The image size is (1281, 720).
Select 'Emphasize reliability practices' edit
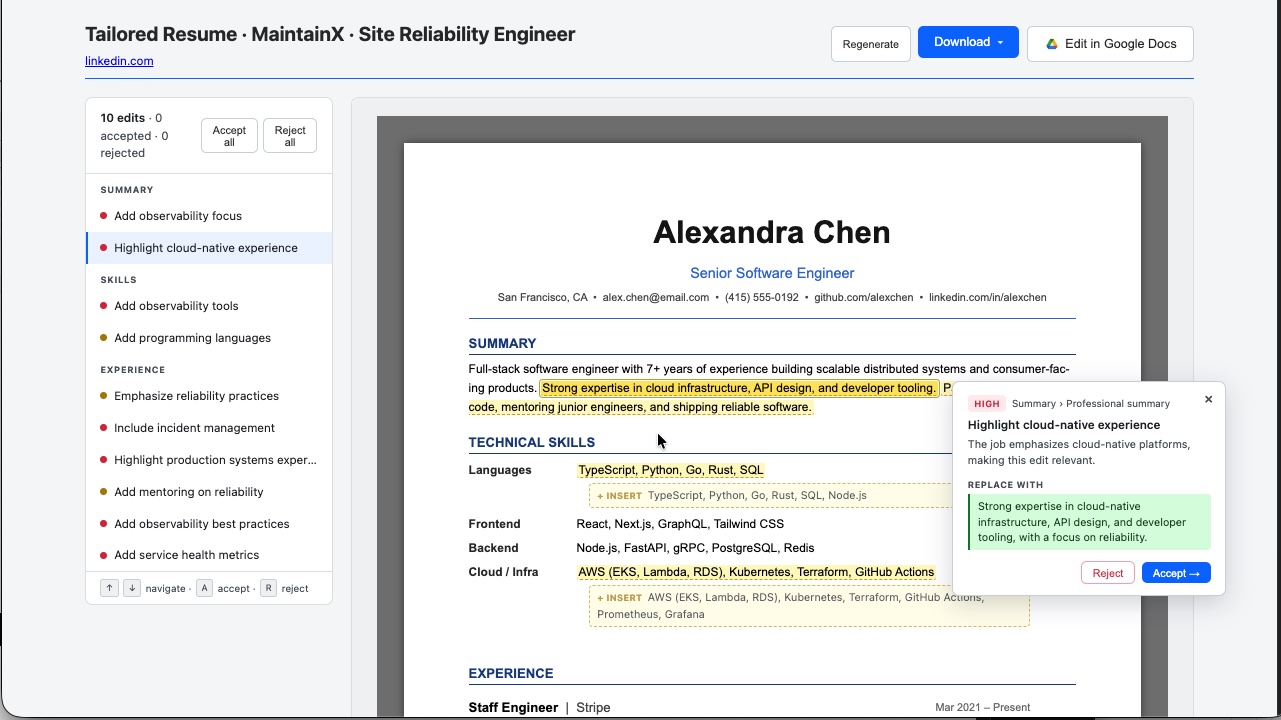coord(209,396)
